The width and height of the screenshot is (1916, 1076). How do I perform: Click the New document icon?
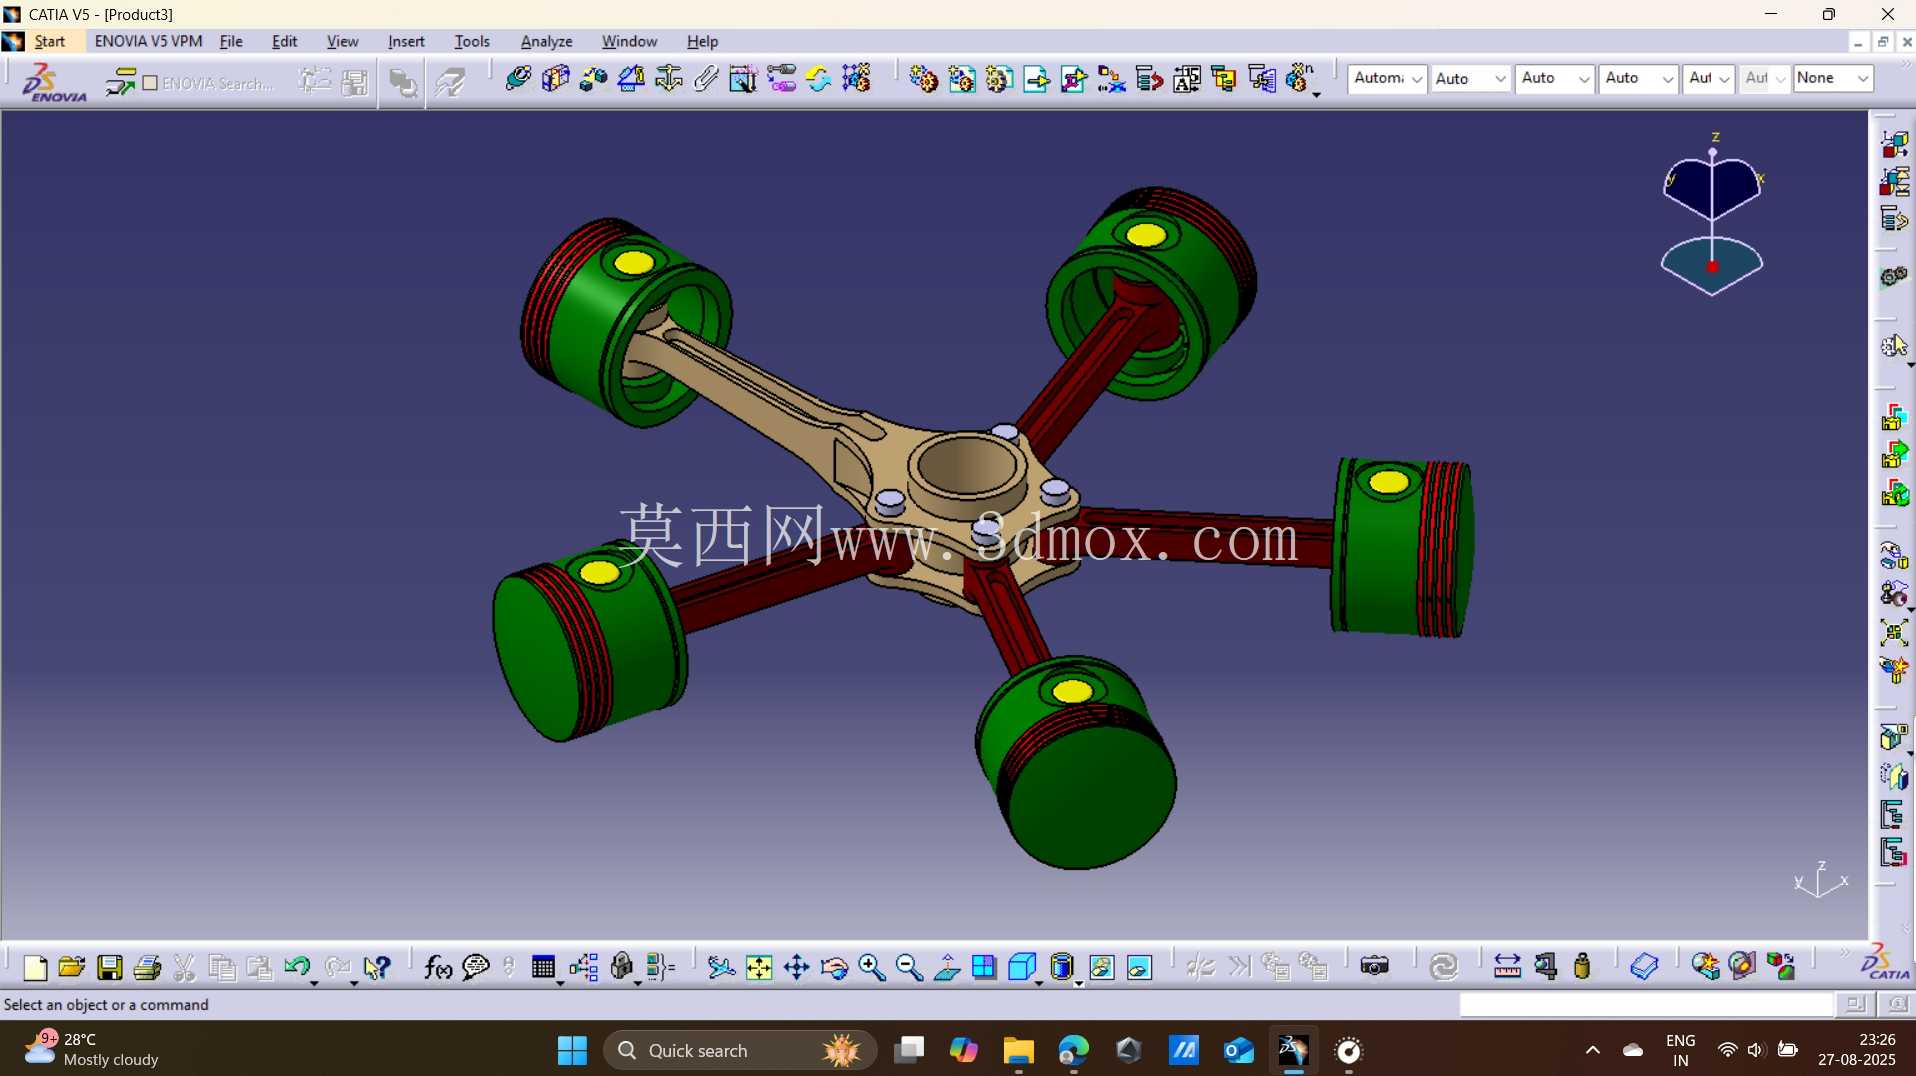[x=35, y=967]
